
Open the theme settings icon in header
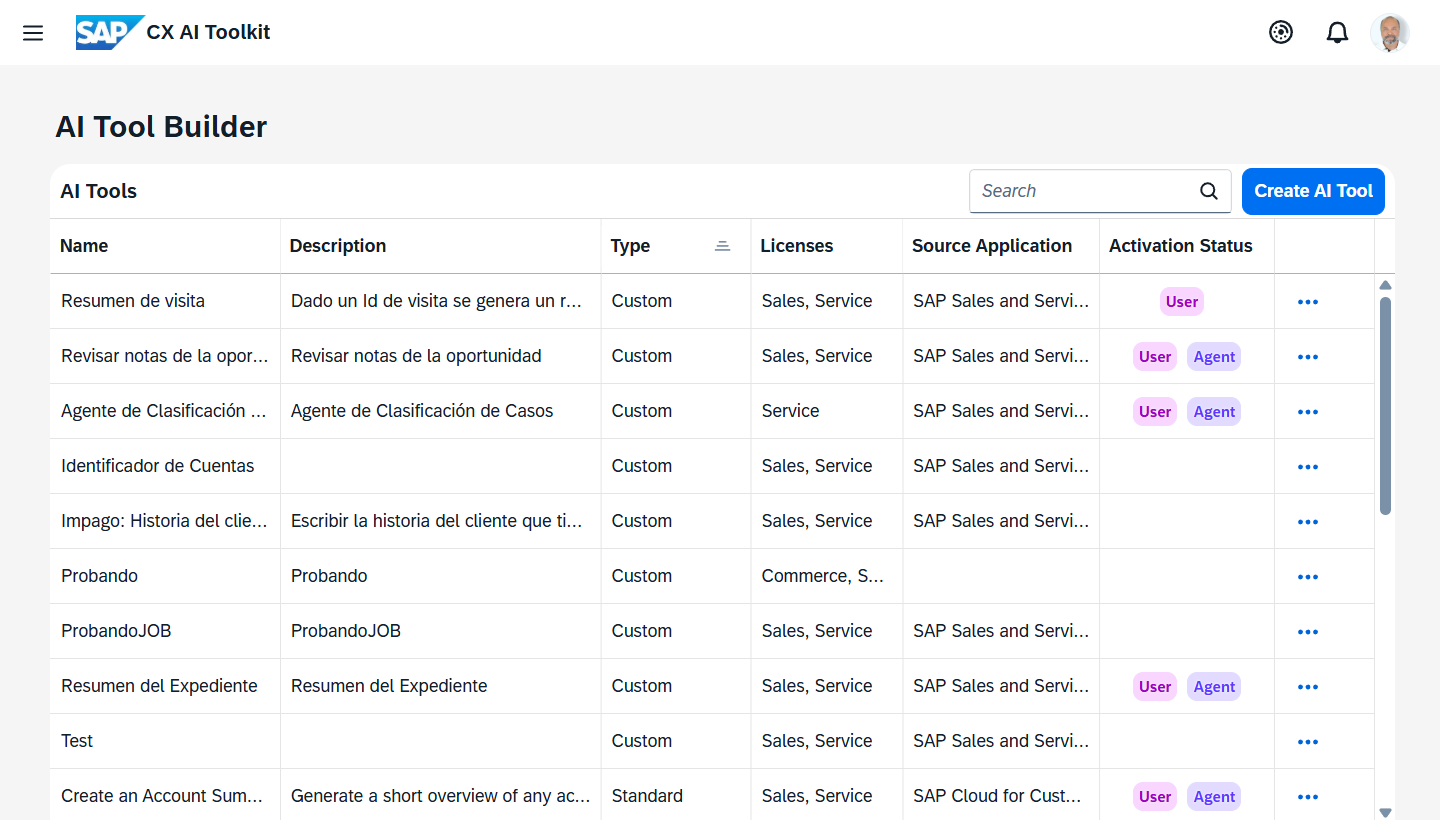[1280, 33]
